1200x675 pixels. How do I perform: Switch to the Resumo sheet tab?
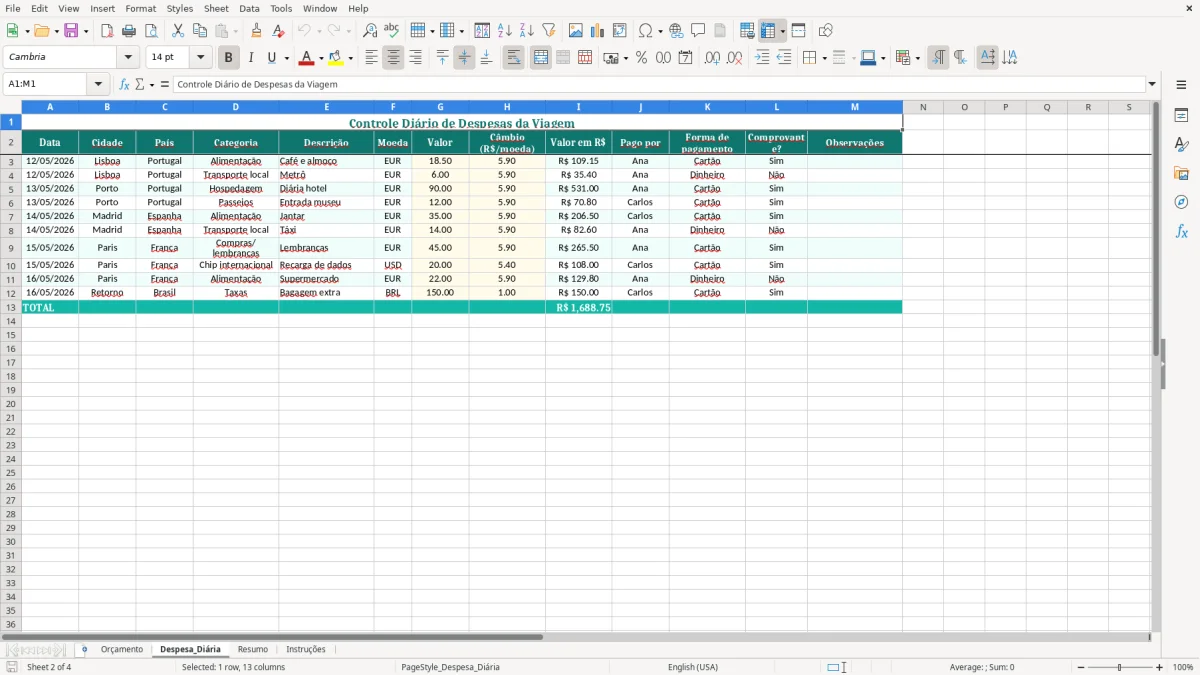click(x=253, y=649)
